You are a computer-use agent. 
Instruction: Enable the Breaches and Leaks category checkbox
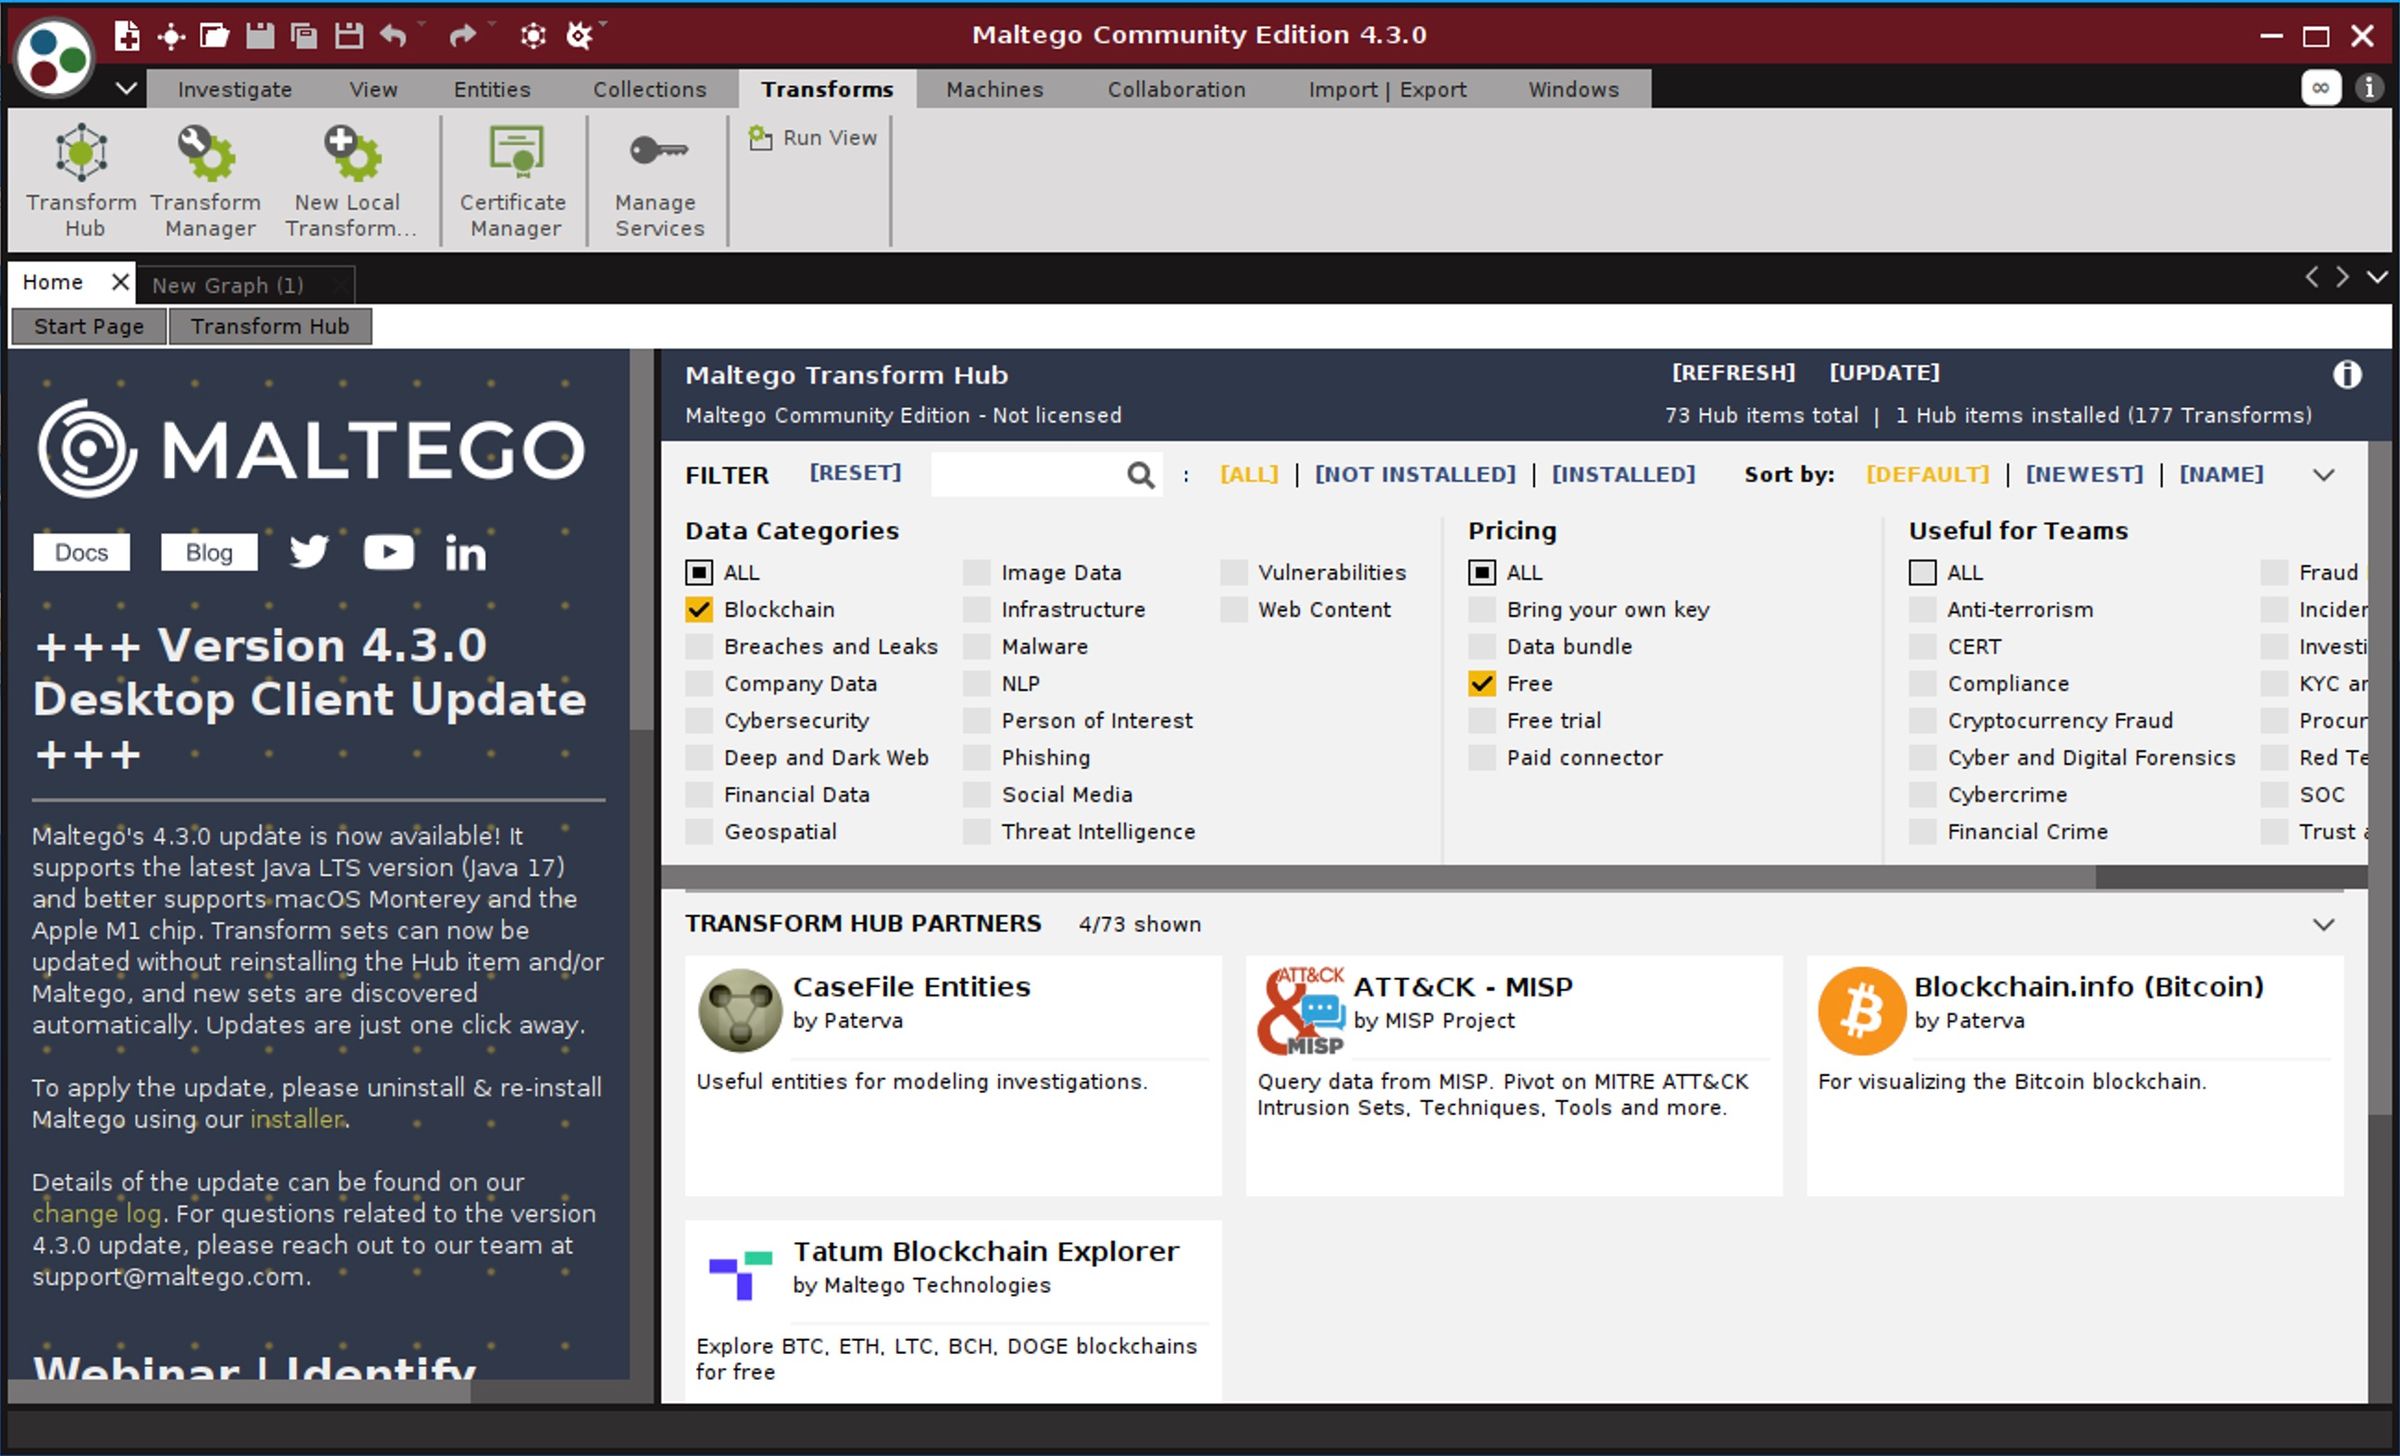[698, 646]
